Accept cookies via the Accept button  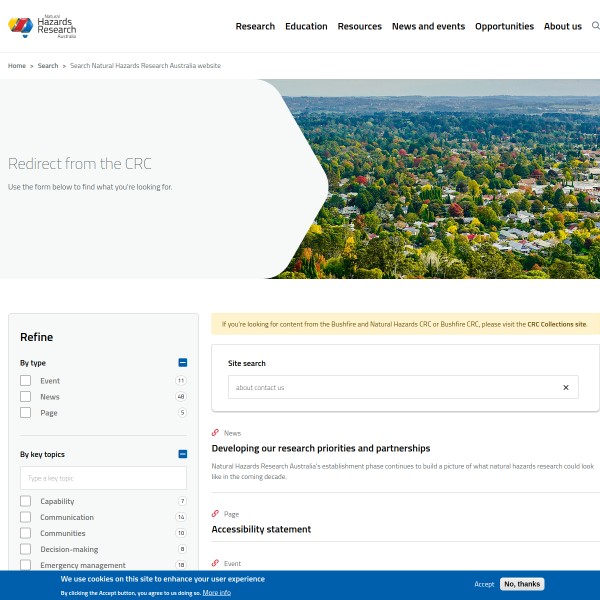click(x=484, y=584)
